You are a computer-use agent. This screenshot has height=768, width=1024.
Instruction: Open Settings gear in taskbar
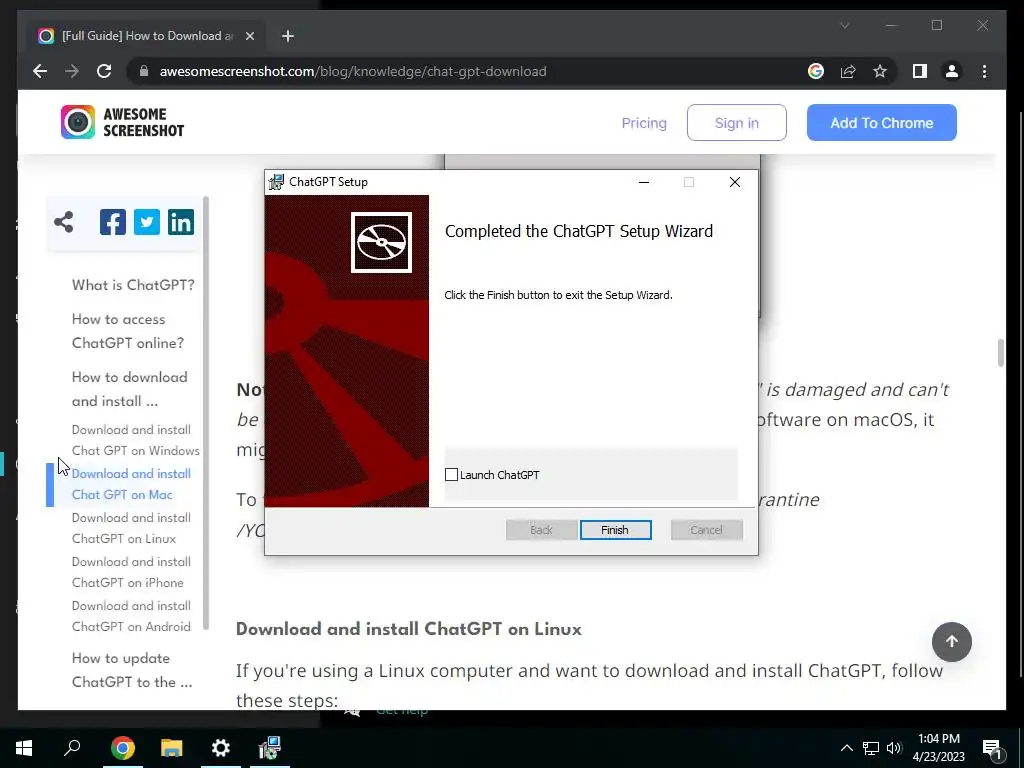pos(221,748)
